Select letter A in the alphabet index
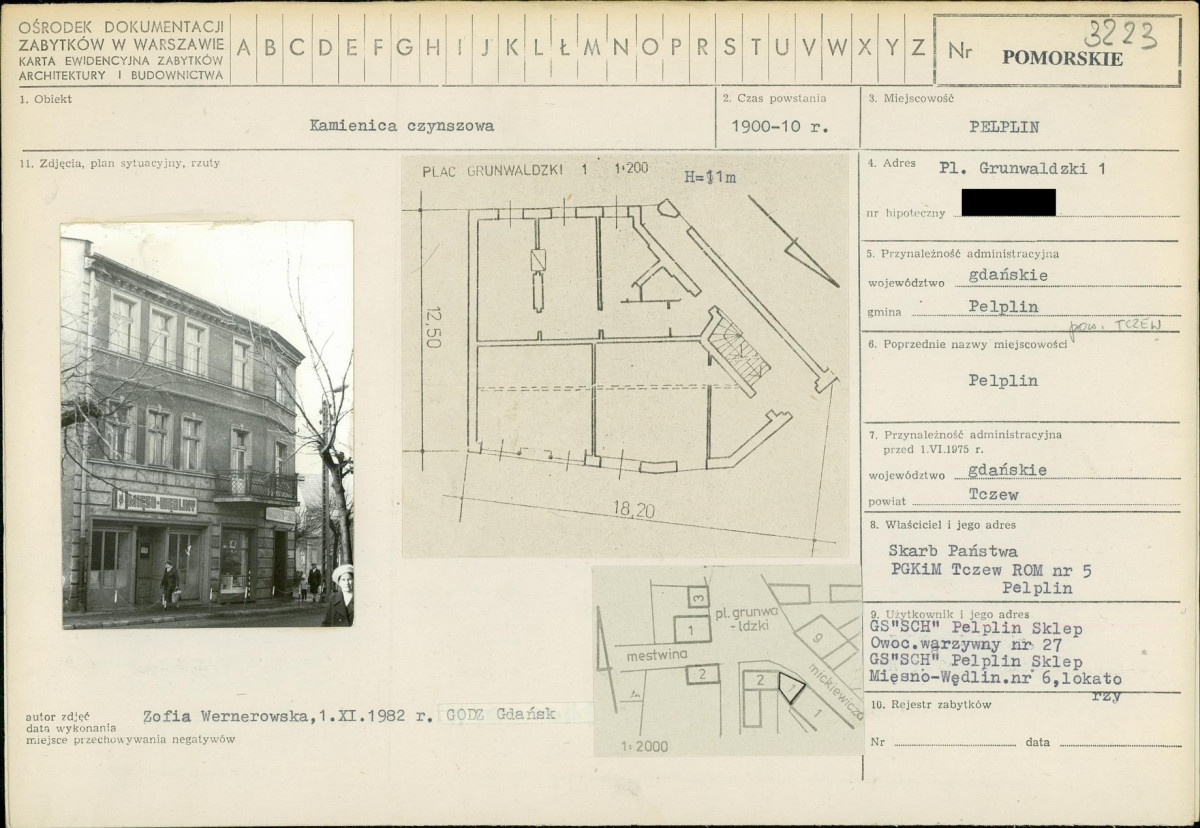Image resolution: width=1200 pixels, height=828 pixels. coord(244,47)
